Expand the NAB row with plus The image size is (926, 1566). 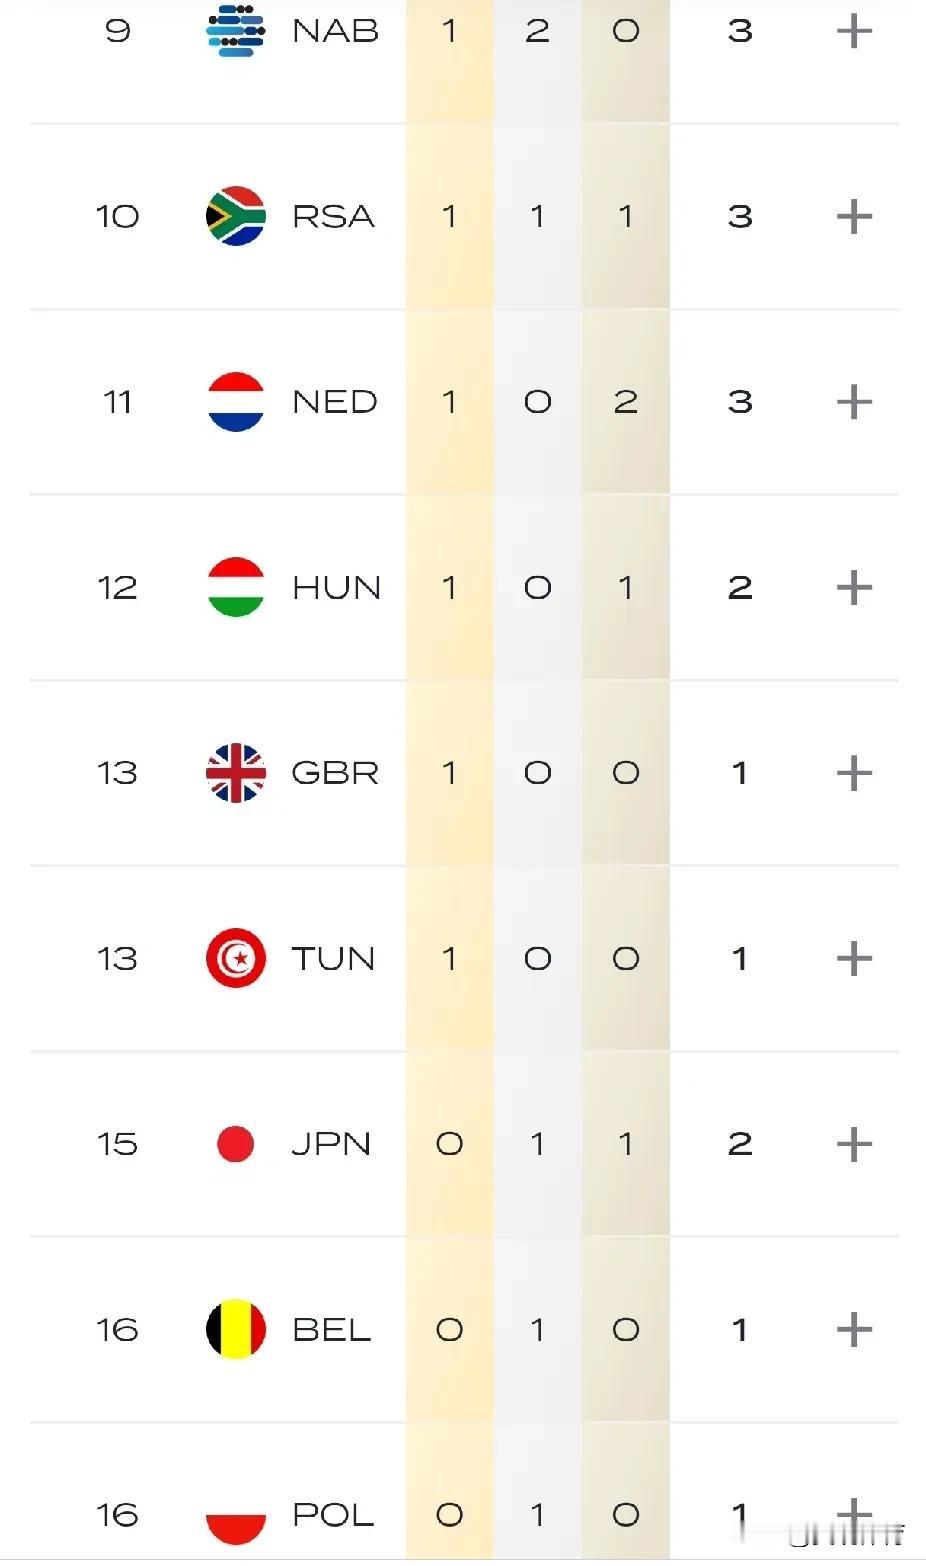click(854, 31)
